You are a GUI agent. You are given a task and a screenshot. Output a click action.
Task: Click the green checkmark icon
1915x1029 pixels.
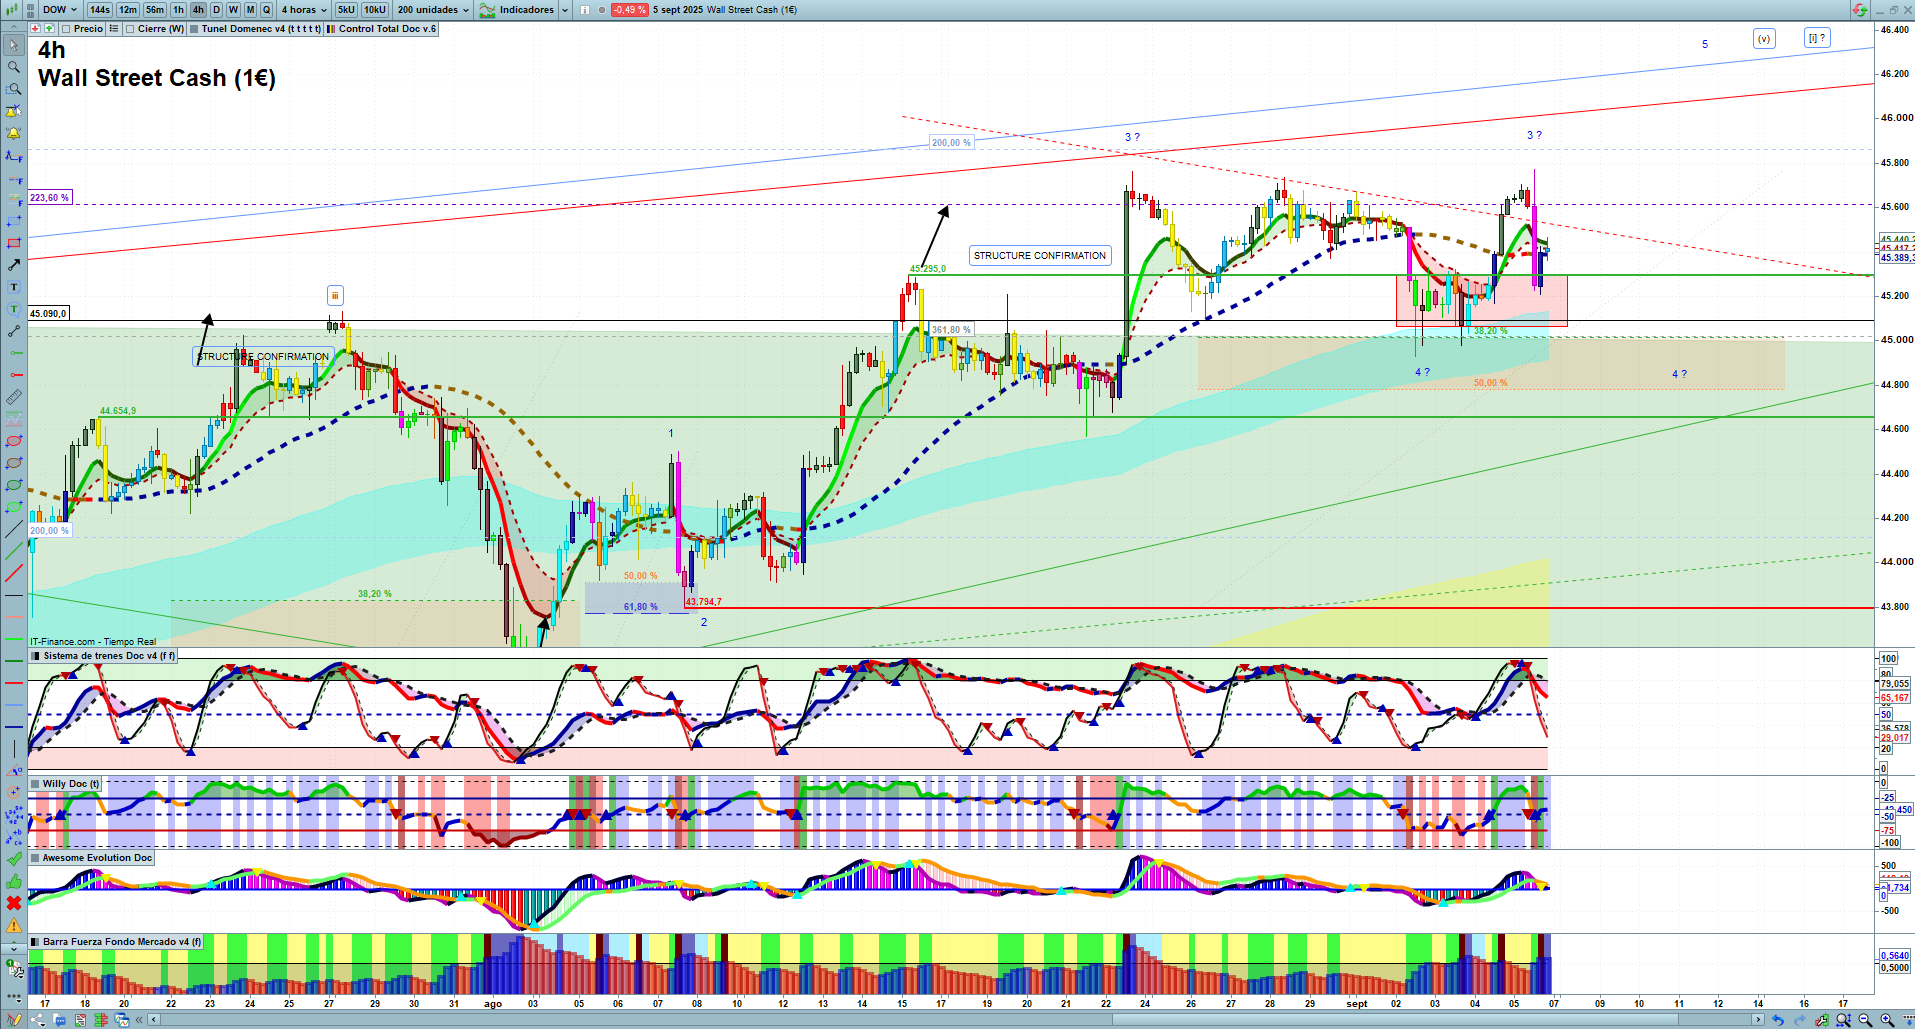(x=14, y=859)
